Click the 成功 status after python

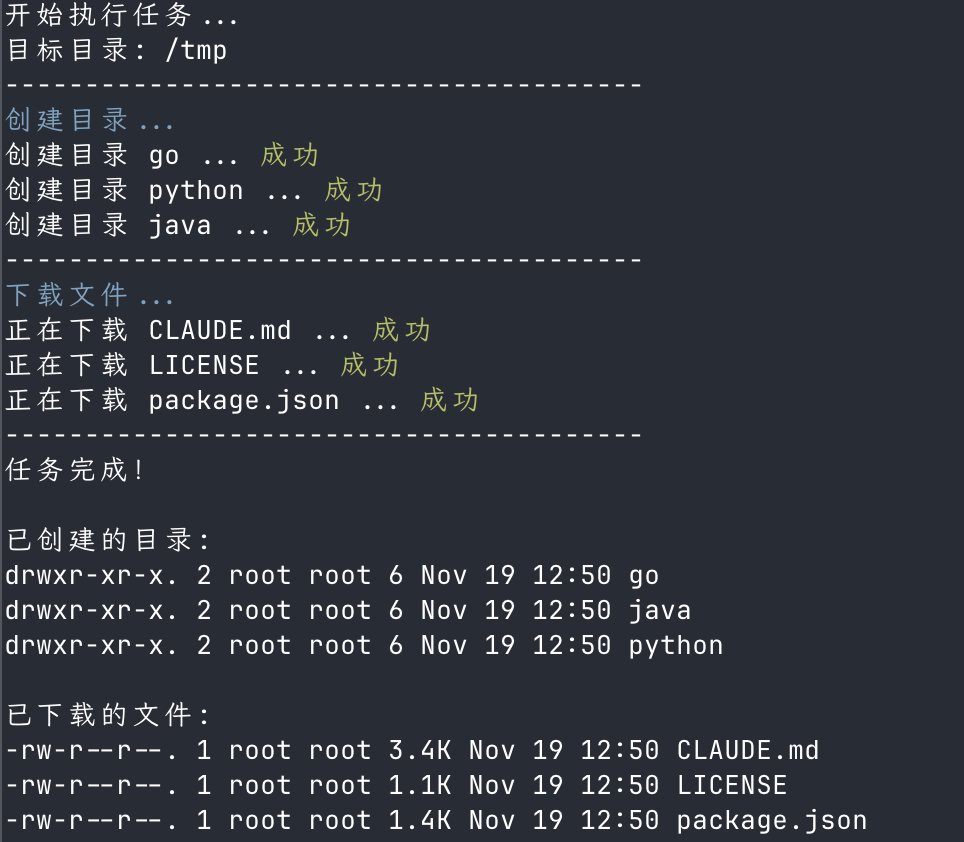coord(354,191)
